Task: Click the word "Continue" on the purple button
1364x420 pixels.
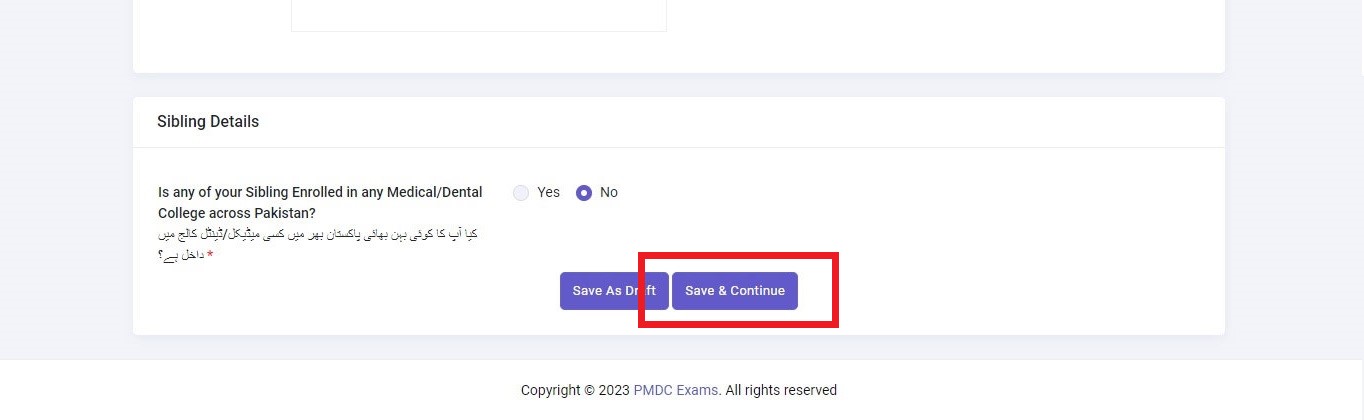Action: (758, 291)
